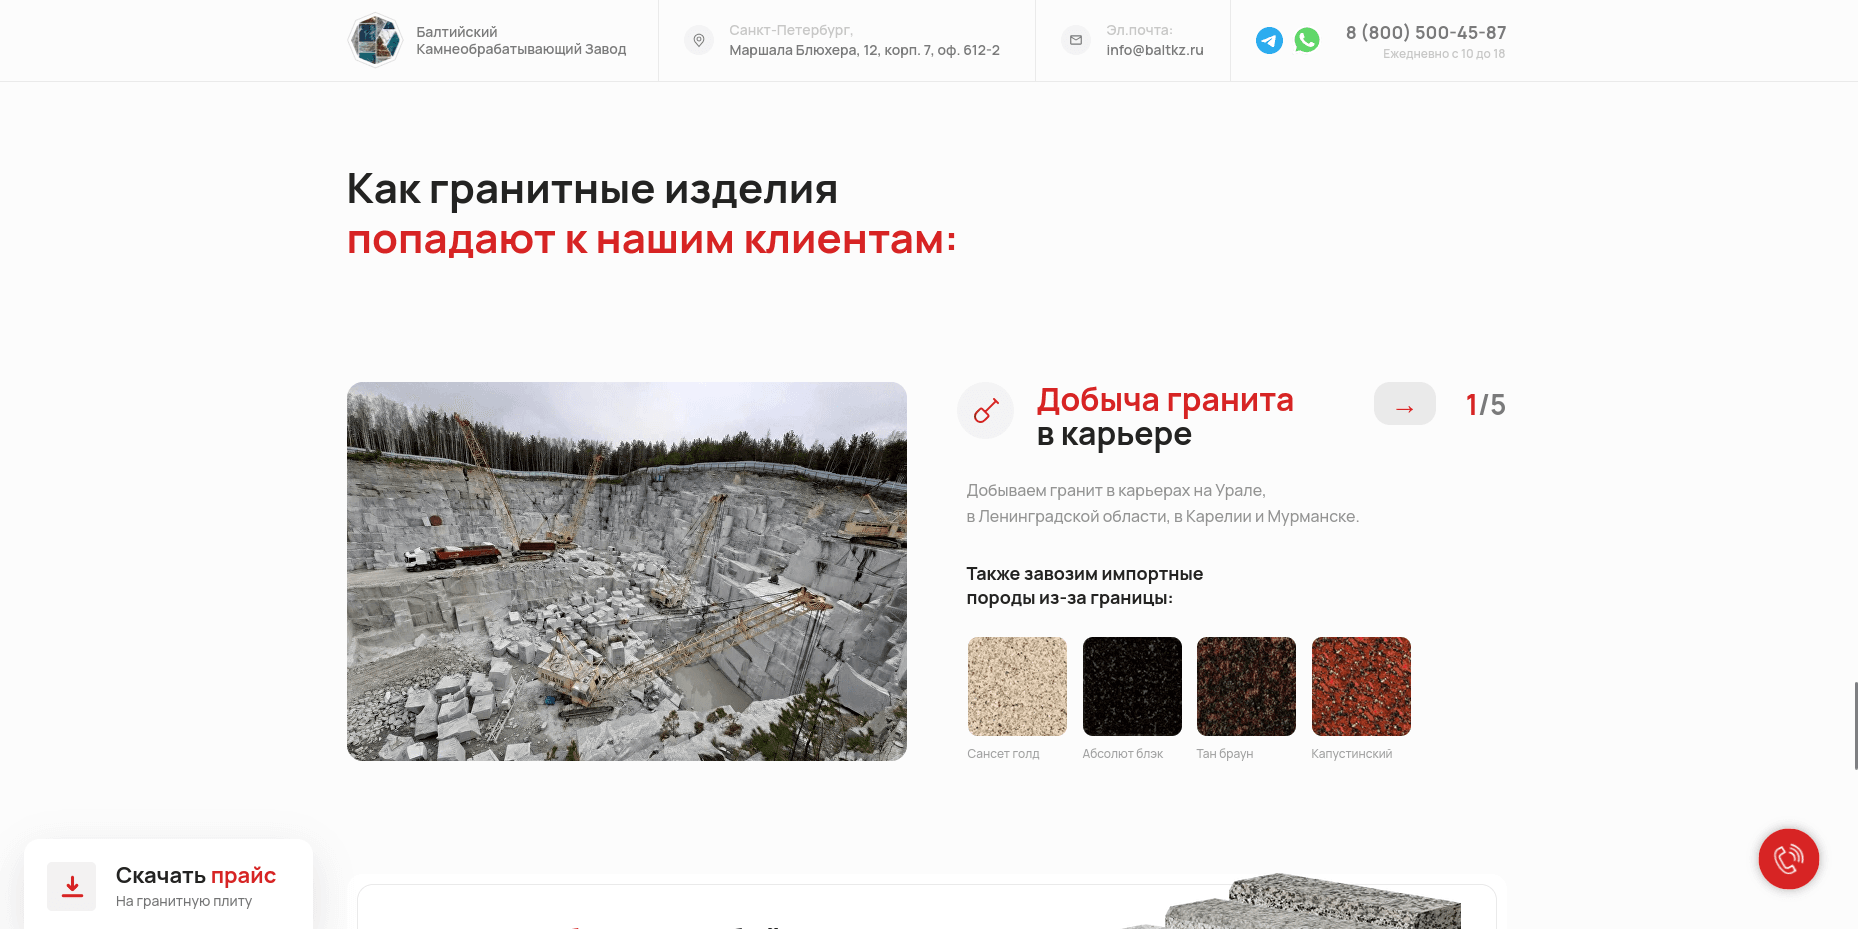The height and width of the screenshot is (929, 1858).
Task: Select the Капустинский granite swatch
Action: [x=1361, y=686]
